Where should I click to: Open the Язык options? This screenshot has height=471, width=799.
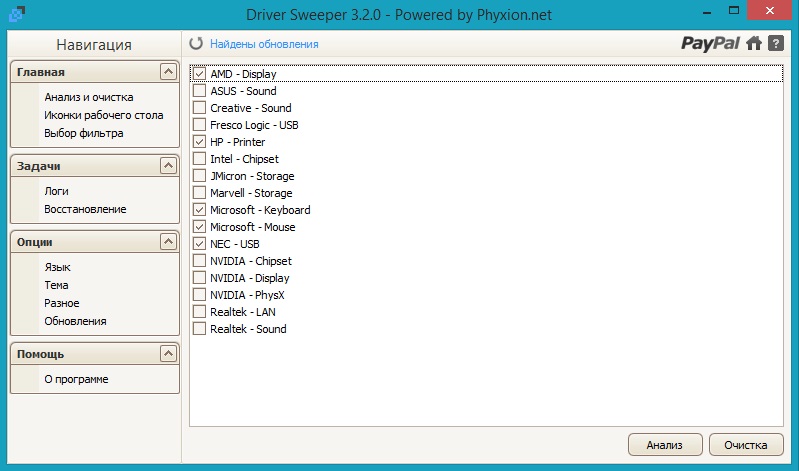click(57, 267)
